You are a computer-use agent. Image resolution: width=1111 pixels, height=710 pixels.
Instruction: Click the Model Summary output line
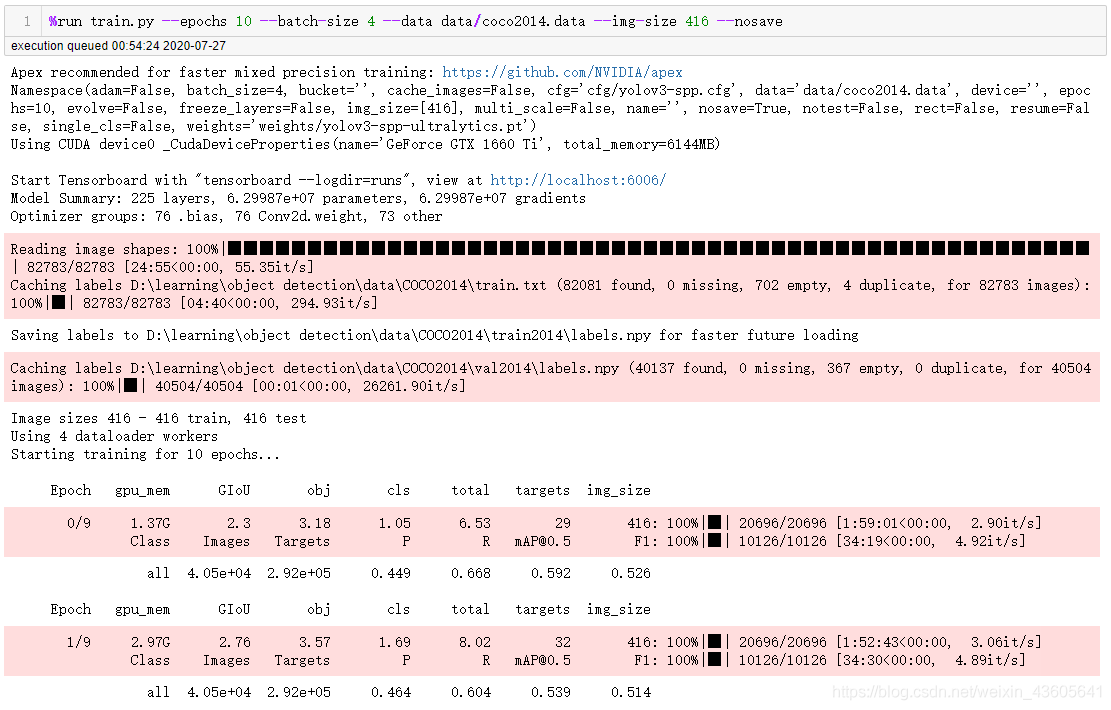[298, 198]
